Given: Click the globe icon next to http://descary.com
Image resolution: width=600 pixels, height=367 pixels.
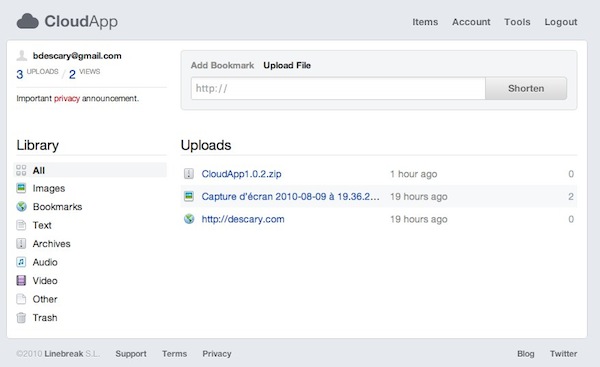Looking at the screenshot, I should 189,219.
